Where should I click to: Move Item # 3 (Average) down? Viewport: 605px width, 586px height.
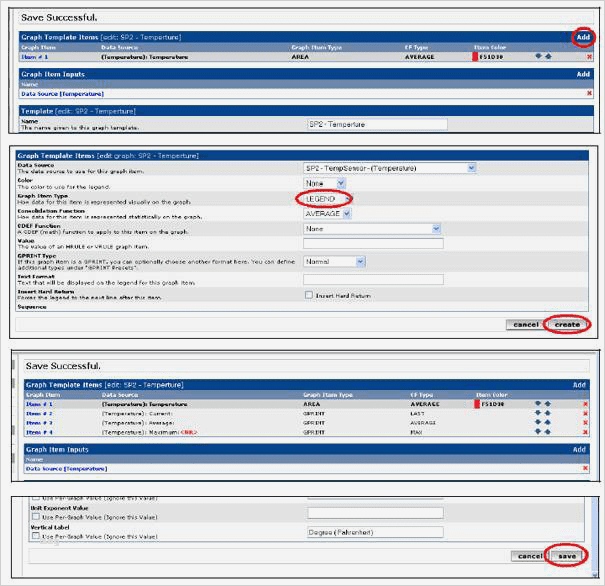[538, 422]
